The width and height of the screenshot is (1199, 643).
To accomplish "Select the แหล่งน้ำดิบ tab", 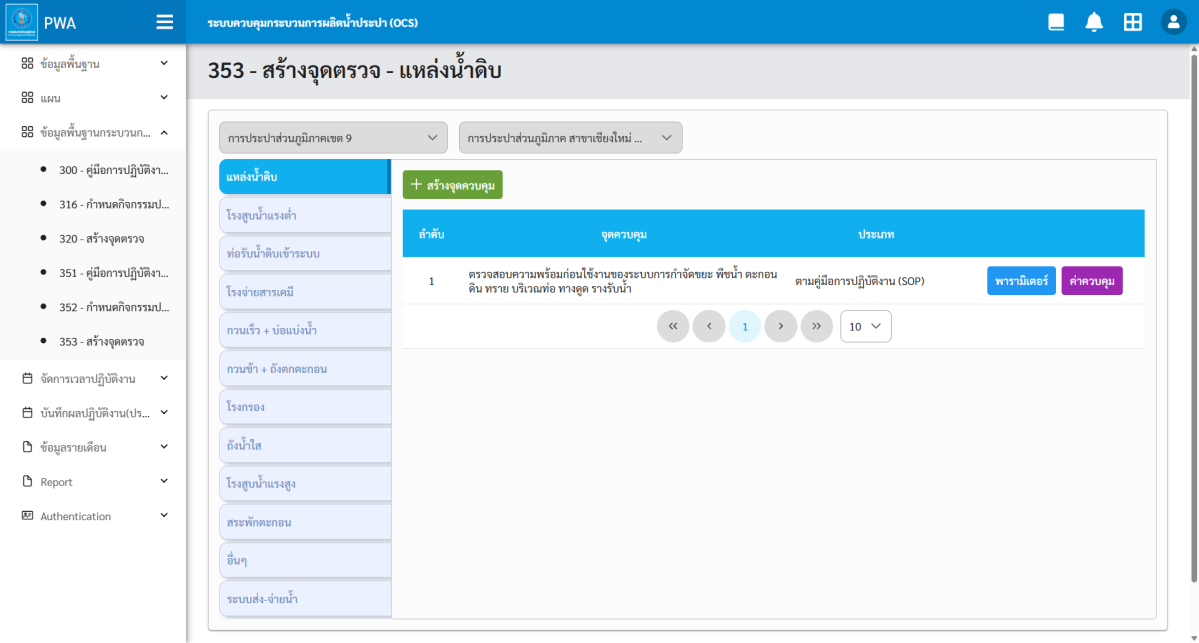I will [305, 177].
